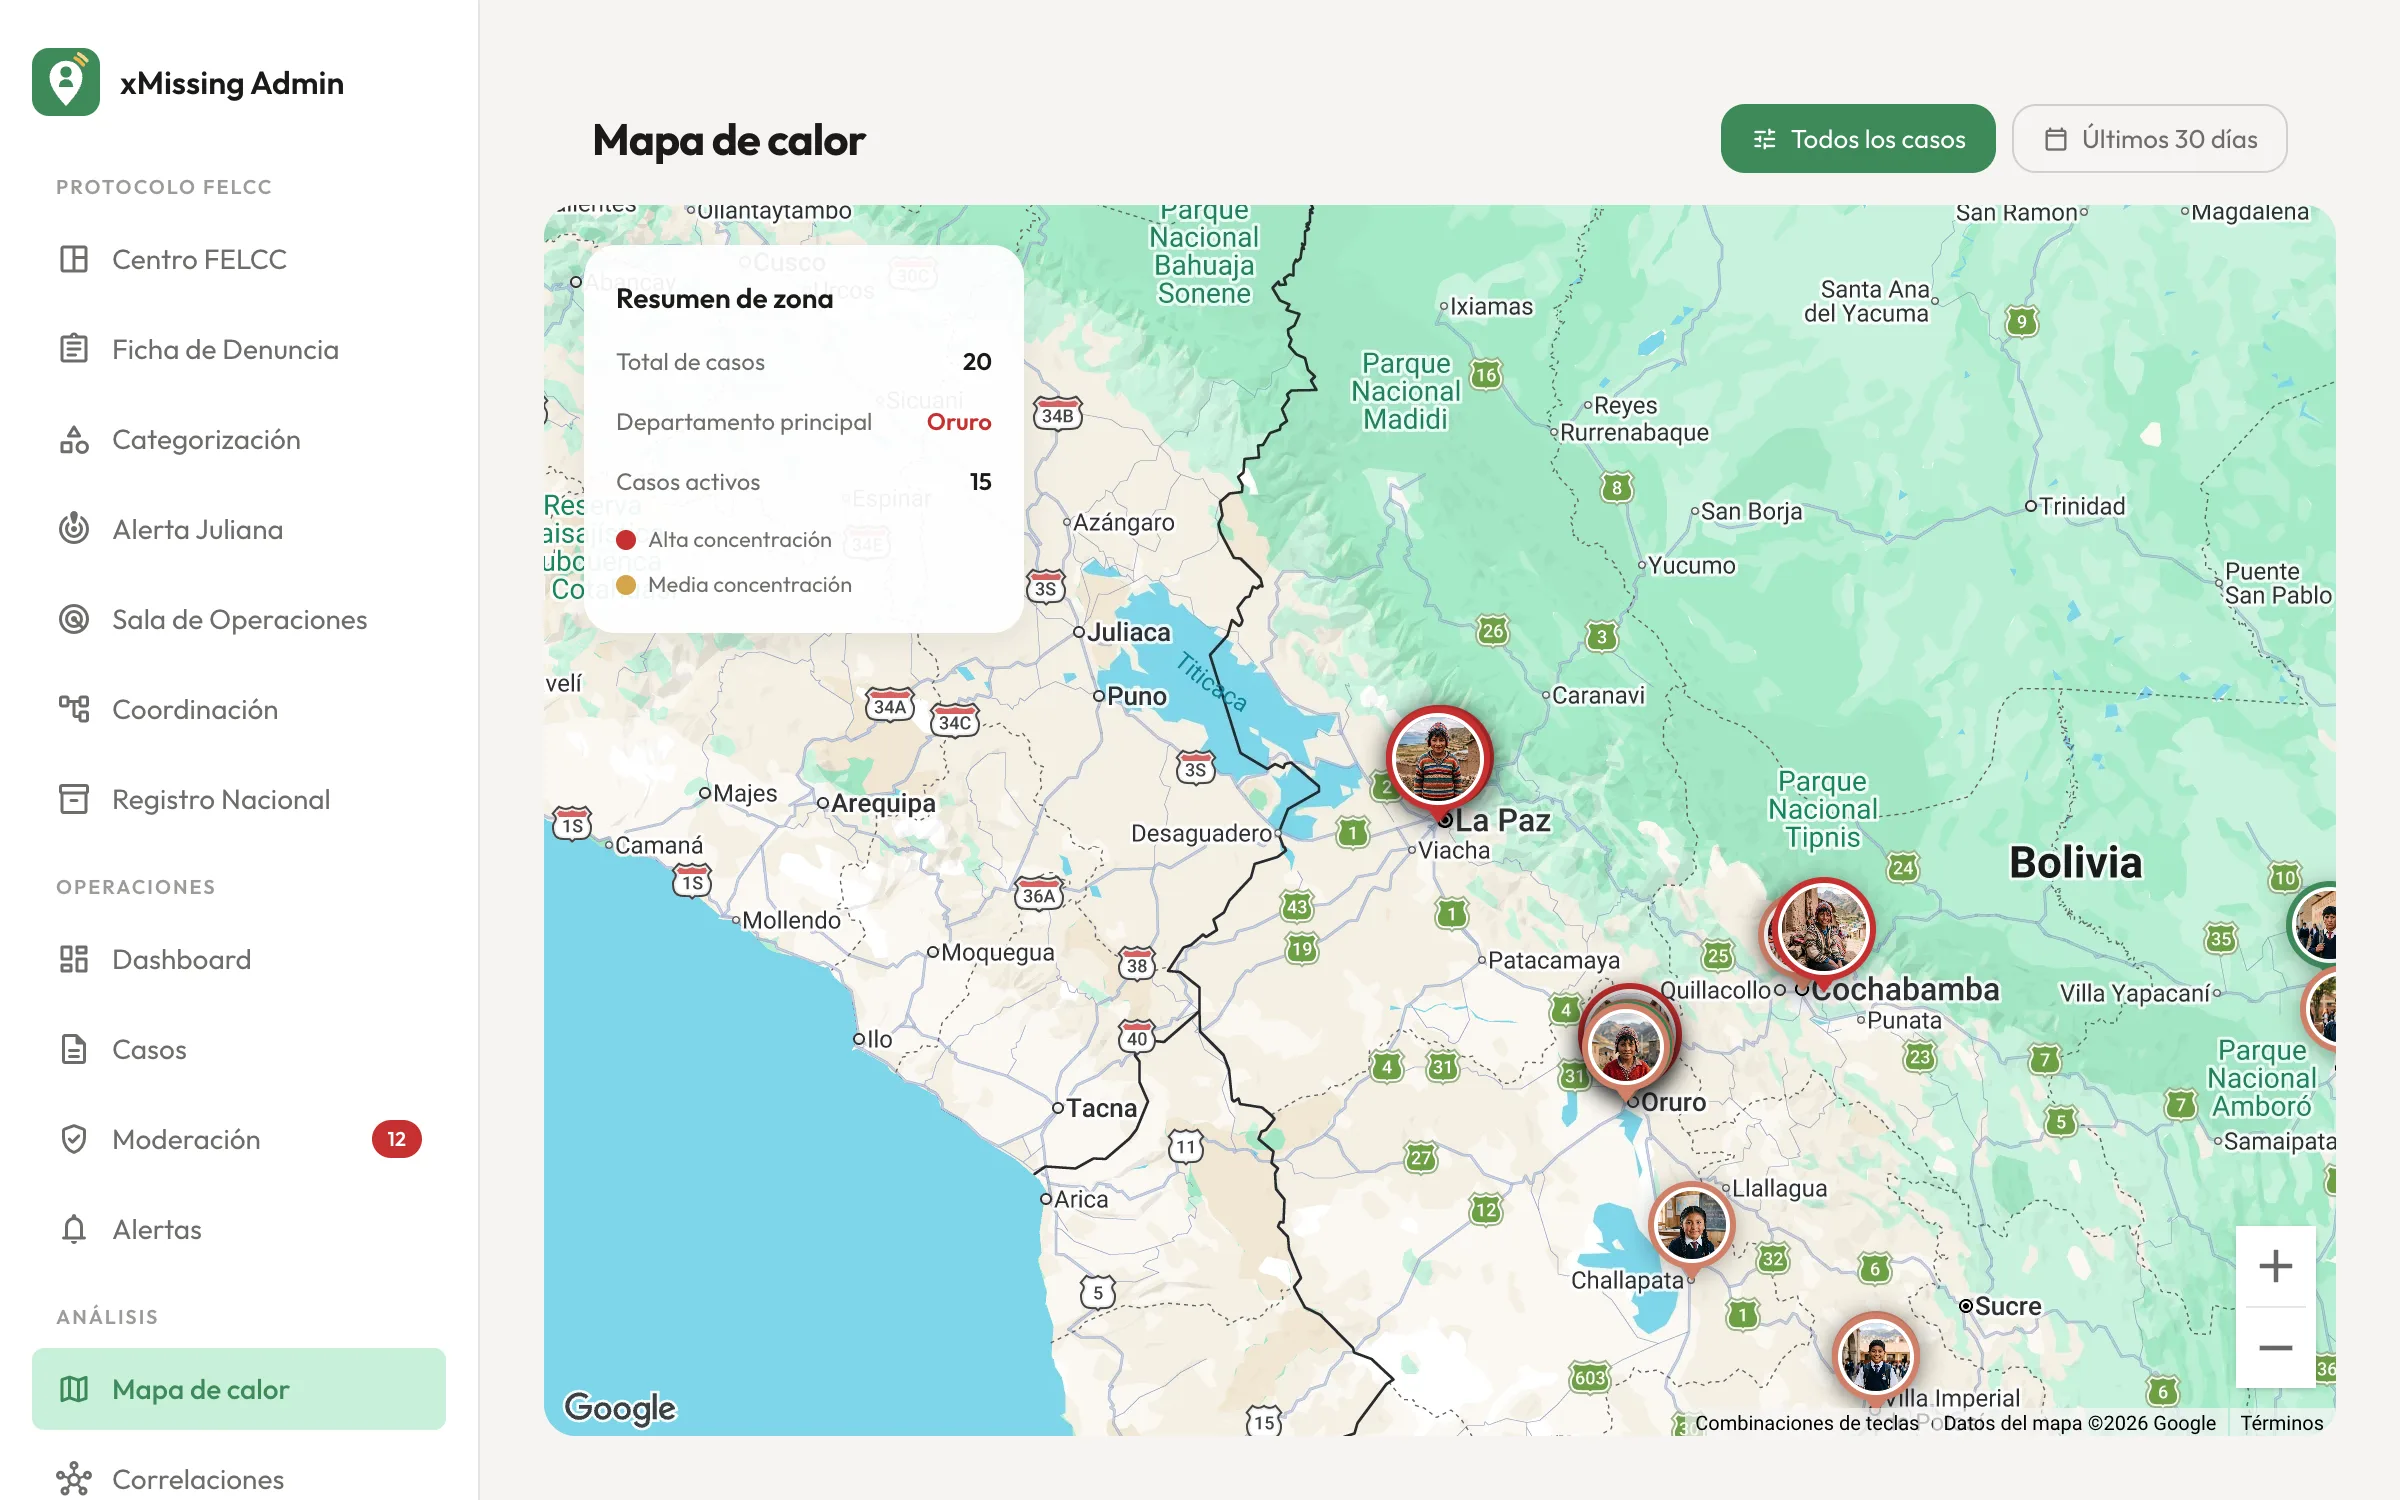Open the Dashboard grid icon

point(74,959)
